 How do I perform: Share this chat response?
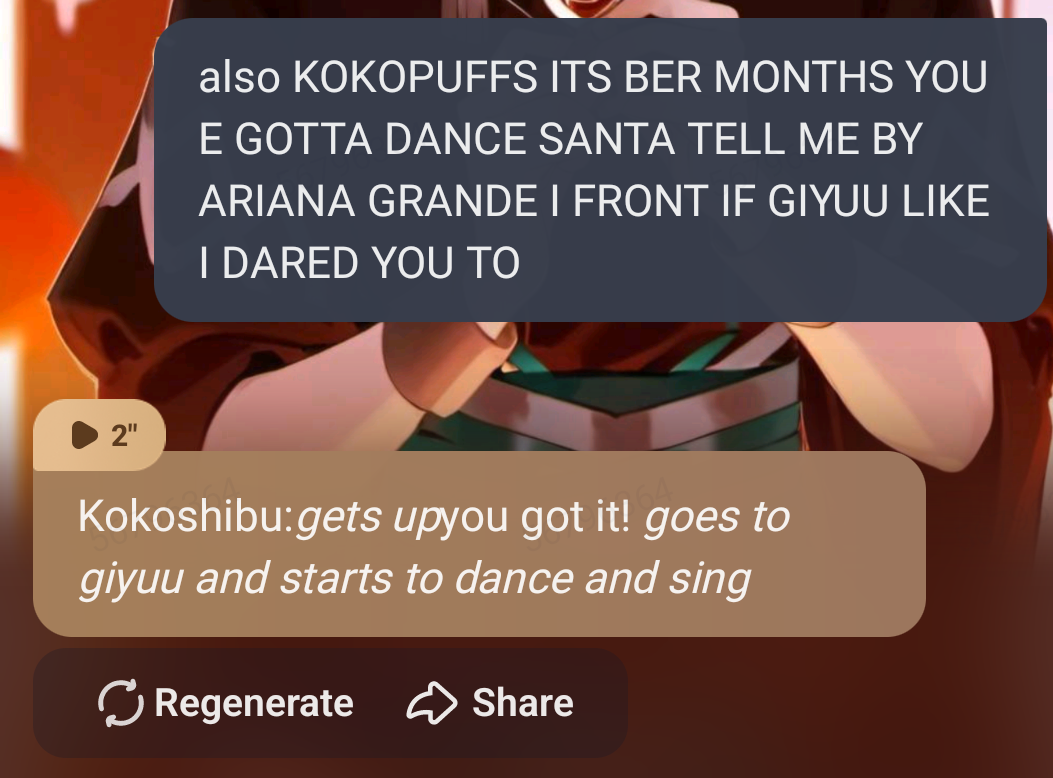pyautogui.click(x=490, y=703)
